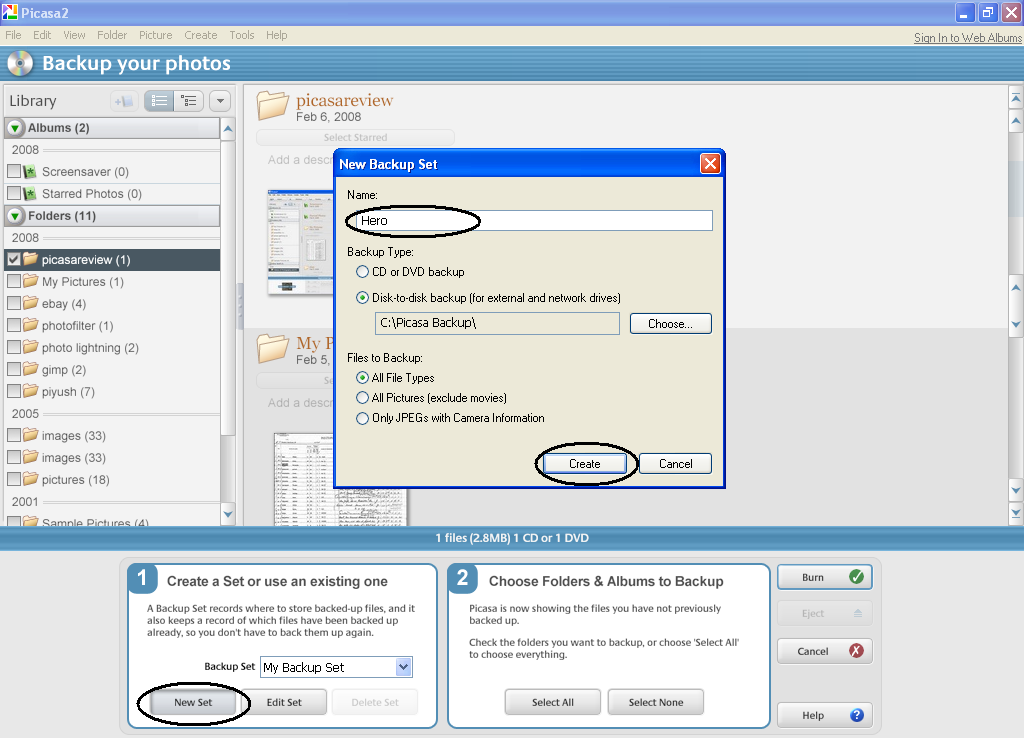This screenshot has height=738, width=1024.
Task: Click the Picasa2 logo in title bar
Action: [x=10, y=12]
